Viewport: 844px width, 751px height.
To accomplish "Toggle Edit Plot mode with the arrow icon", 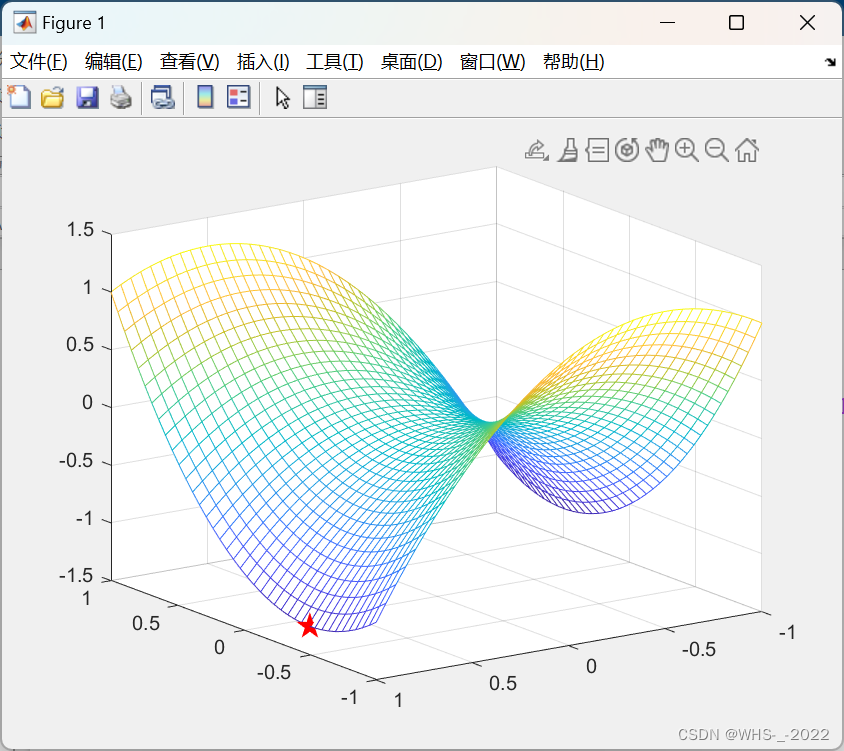I will click(x=281, y=97).
